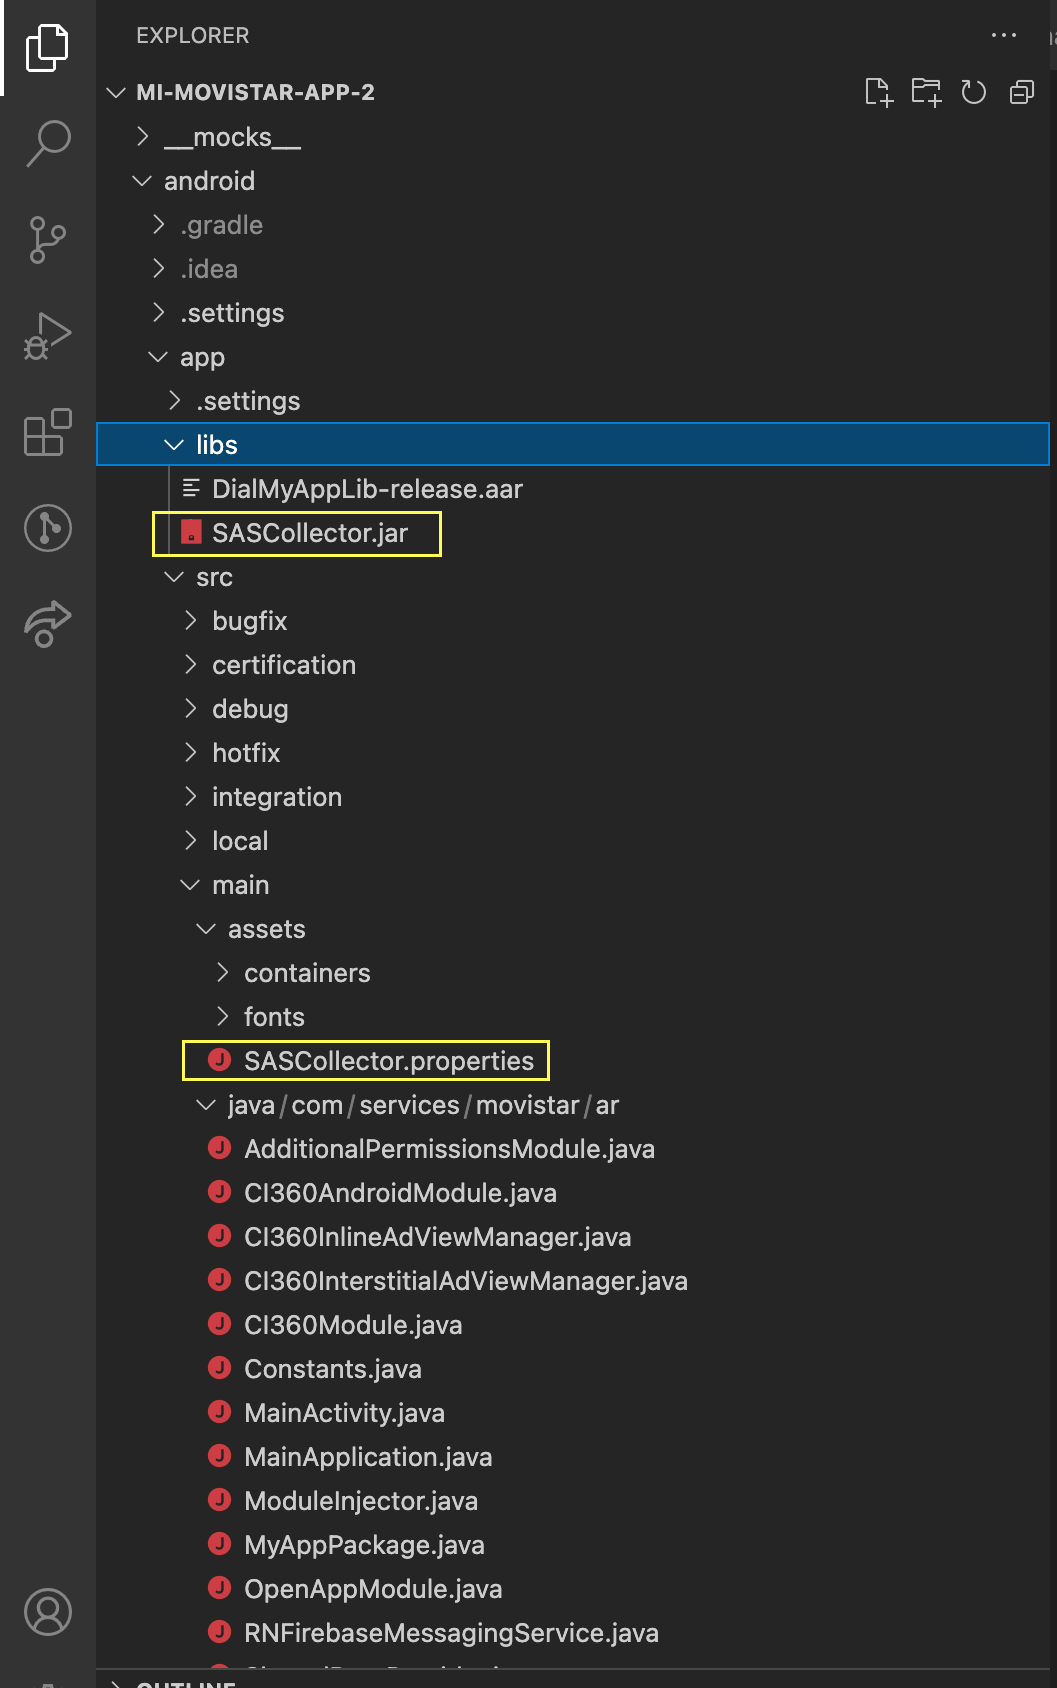The image size is (1057, 1688).
Task: Open the Search view in activity bar
Action: tap(48, 143)
